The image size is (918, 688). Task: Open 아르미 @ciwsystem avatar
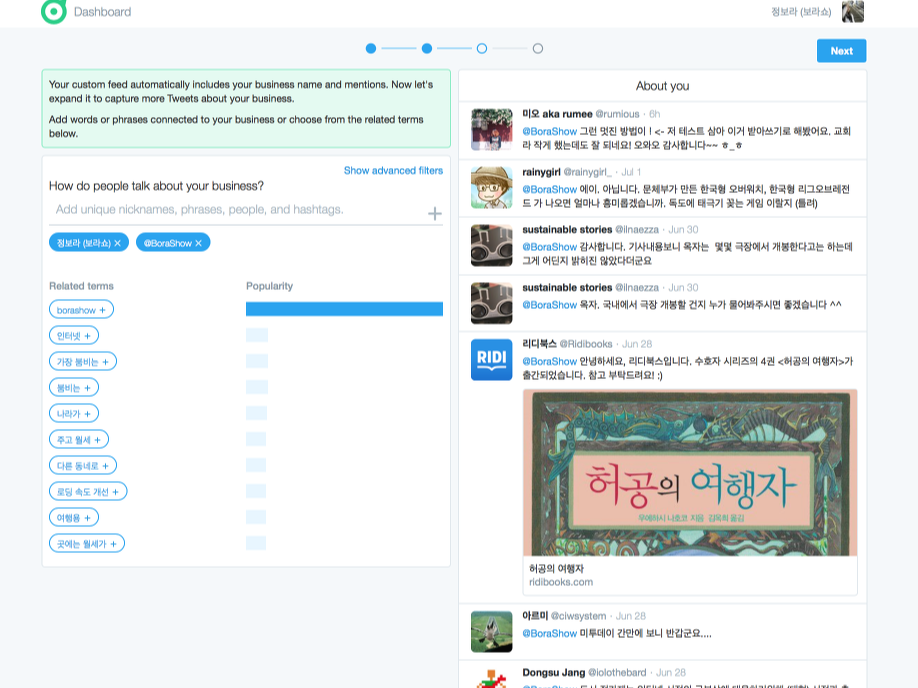[492, 632]
